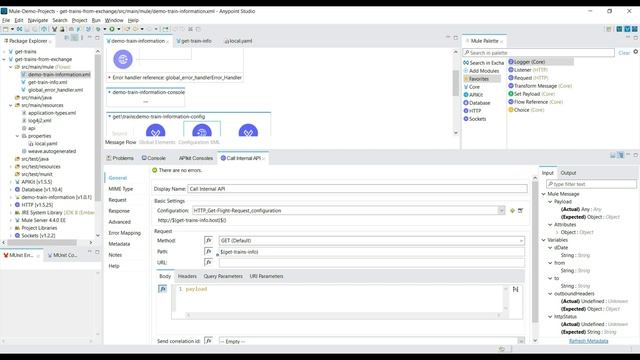The image size is (640, 360).
Task: Toggle fx for Send correlation id
Action: pyautogui.click(x=209, y=341)
